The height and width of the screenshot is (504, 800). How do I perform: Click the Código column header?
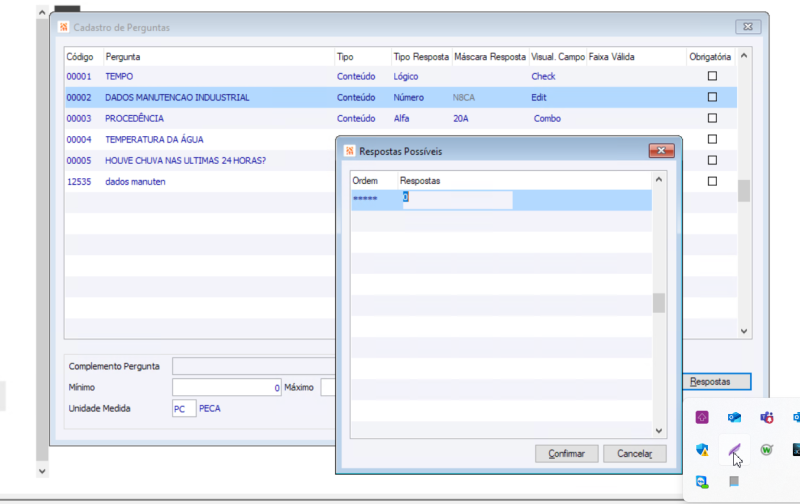pyautogui.click(x=80, y=57)
